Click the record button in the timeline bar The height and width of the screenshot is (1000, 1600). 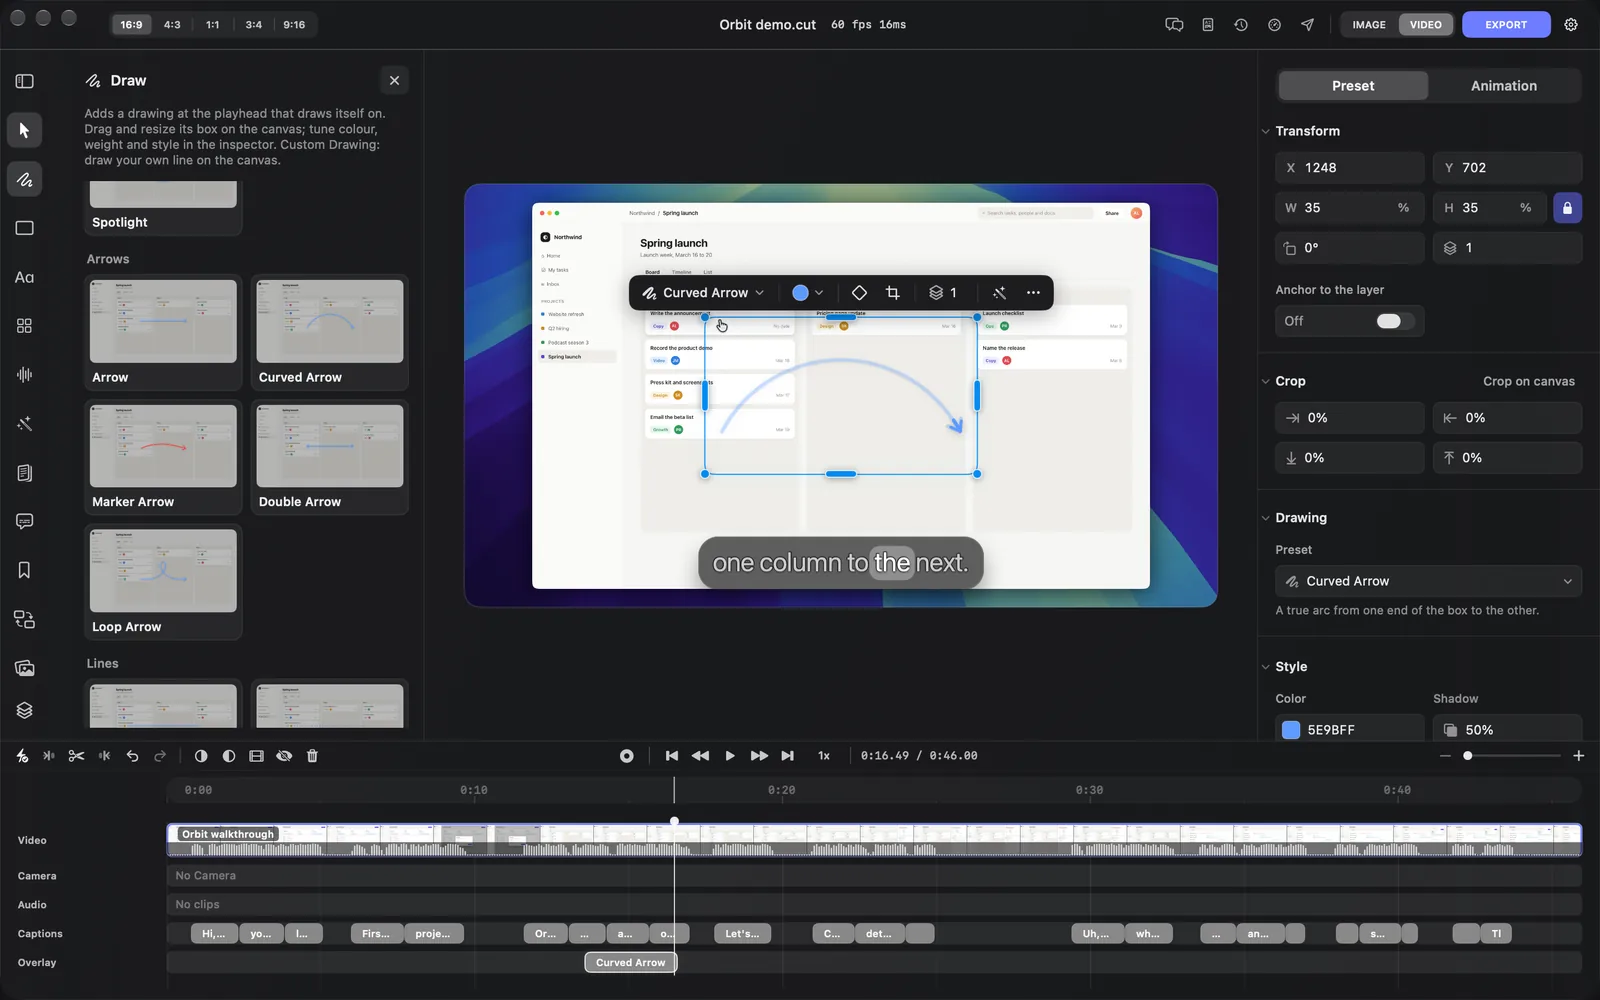[x=627, y=756]
